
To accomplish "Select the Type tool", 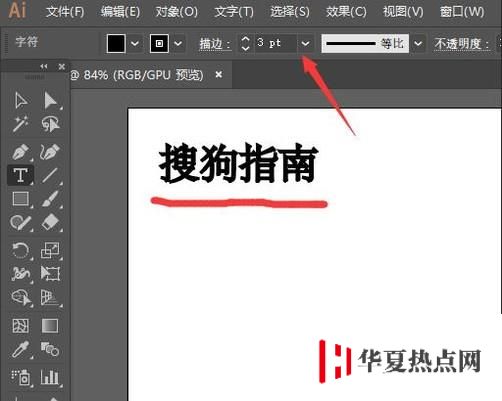I will click(21, 175).
